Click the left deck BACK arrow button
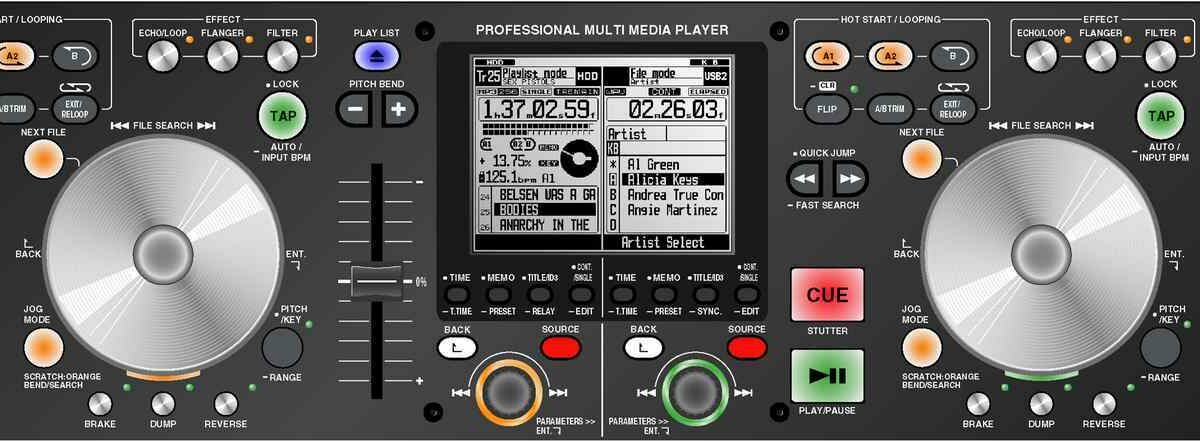This screenshot has width=1200, height=441. [x=457, y=347]
